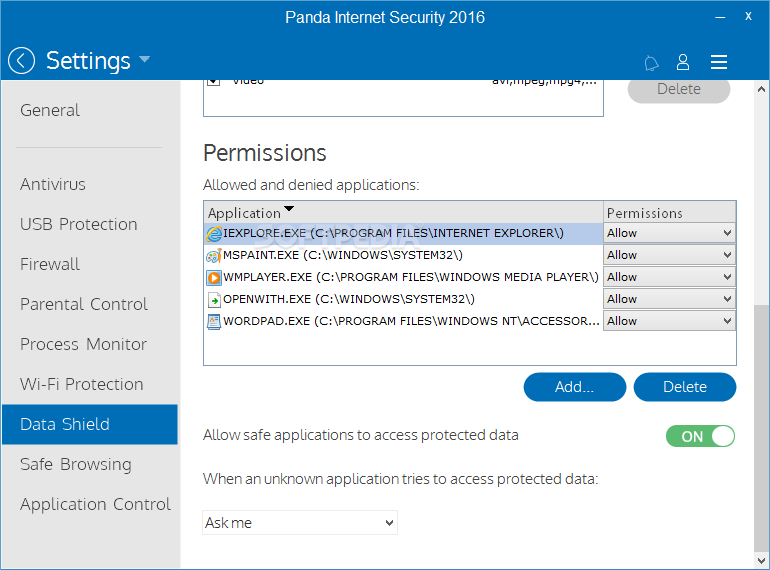The width and height of the screenshot is (770, 570).
Task: Toggle Allow safe applications switch off
Action: tap(700, 436)
